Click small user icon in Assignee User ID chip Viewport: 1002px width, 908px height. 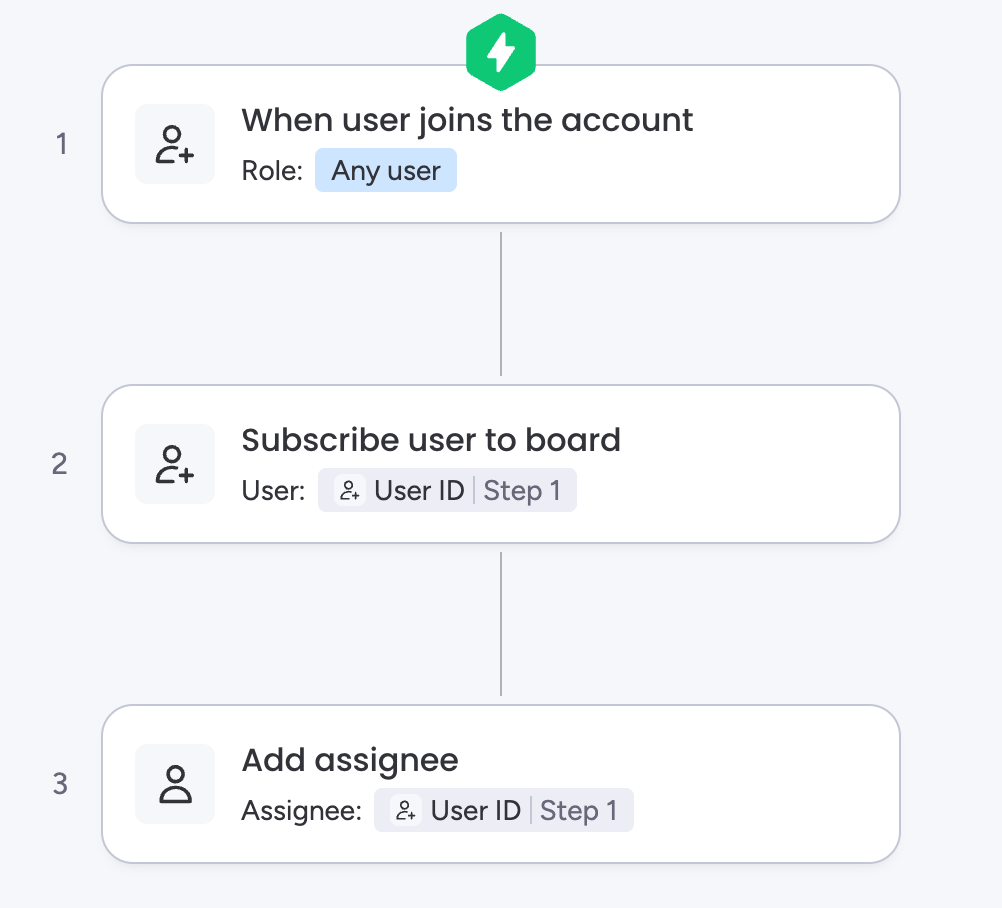tap(405, 811)
